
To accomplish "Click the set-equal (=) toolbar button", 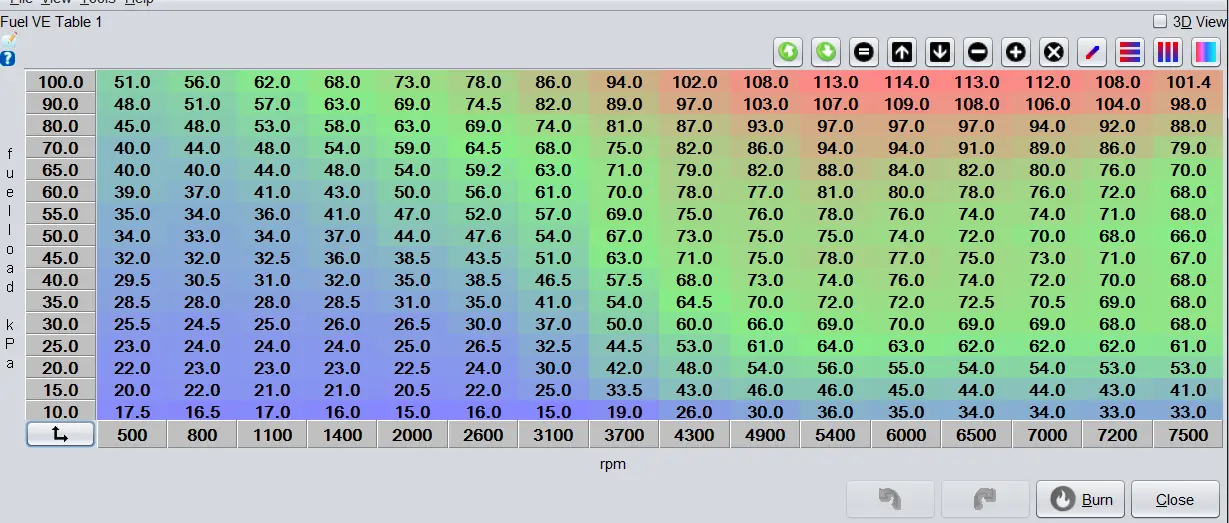I will [864, 52].
